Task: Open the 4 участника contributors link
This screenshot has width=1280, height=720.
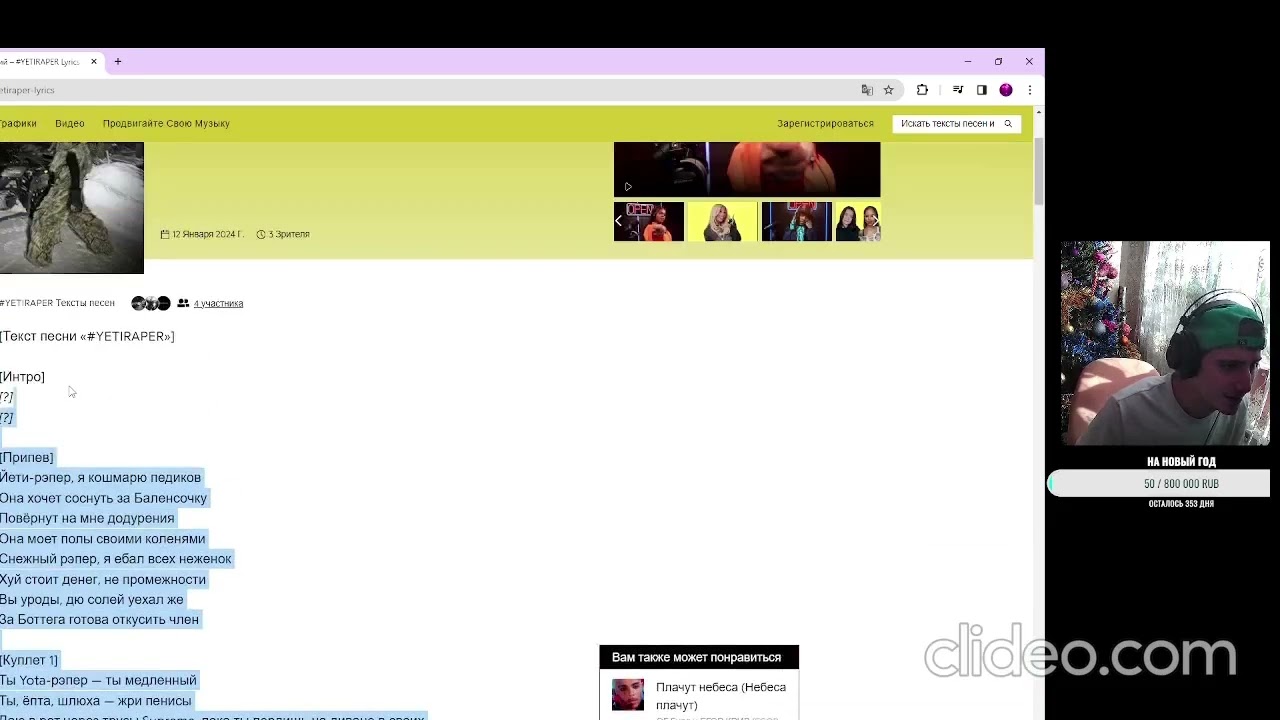Action: coord(218,303)
